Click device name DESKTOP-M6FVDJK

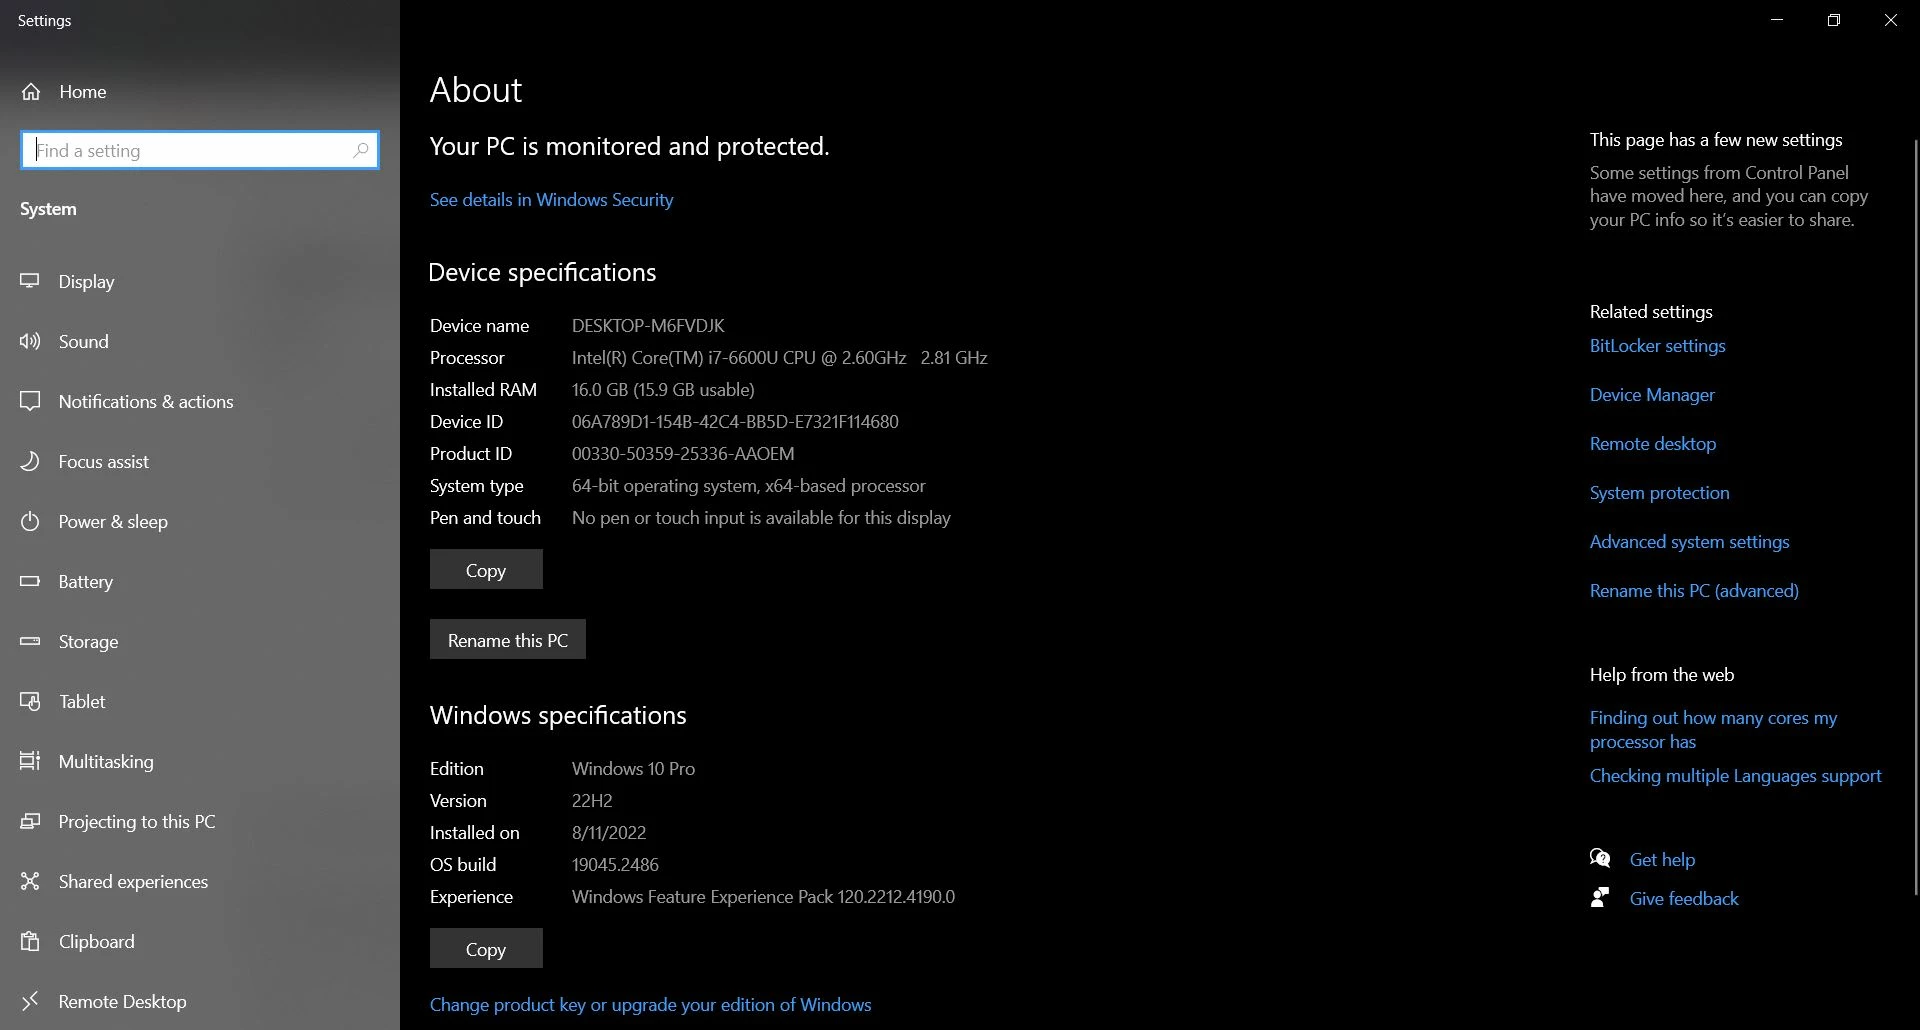[x=648, y=326]
